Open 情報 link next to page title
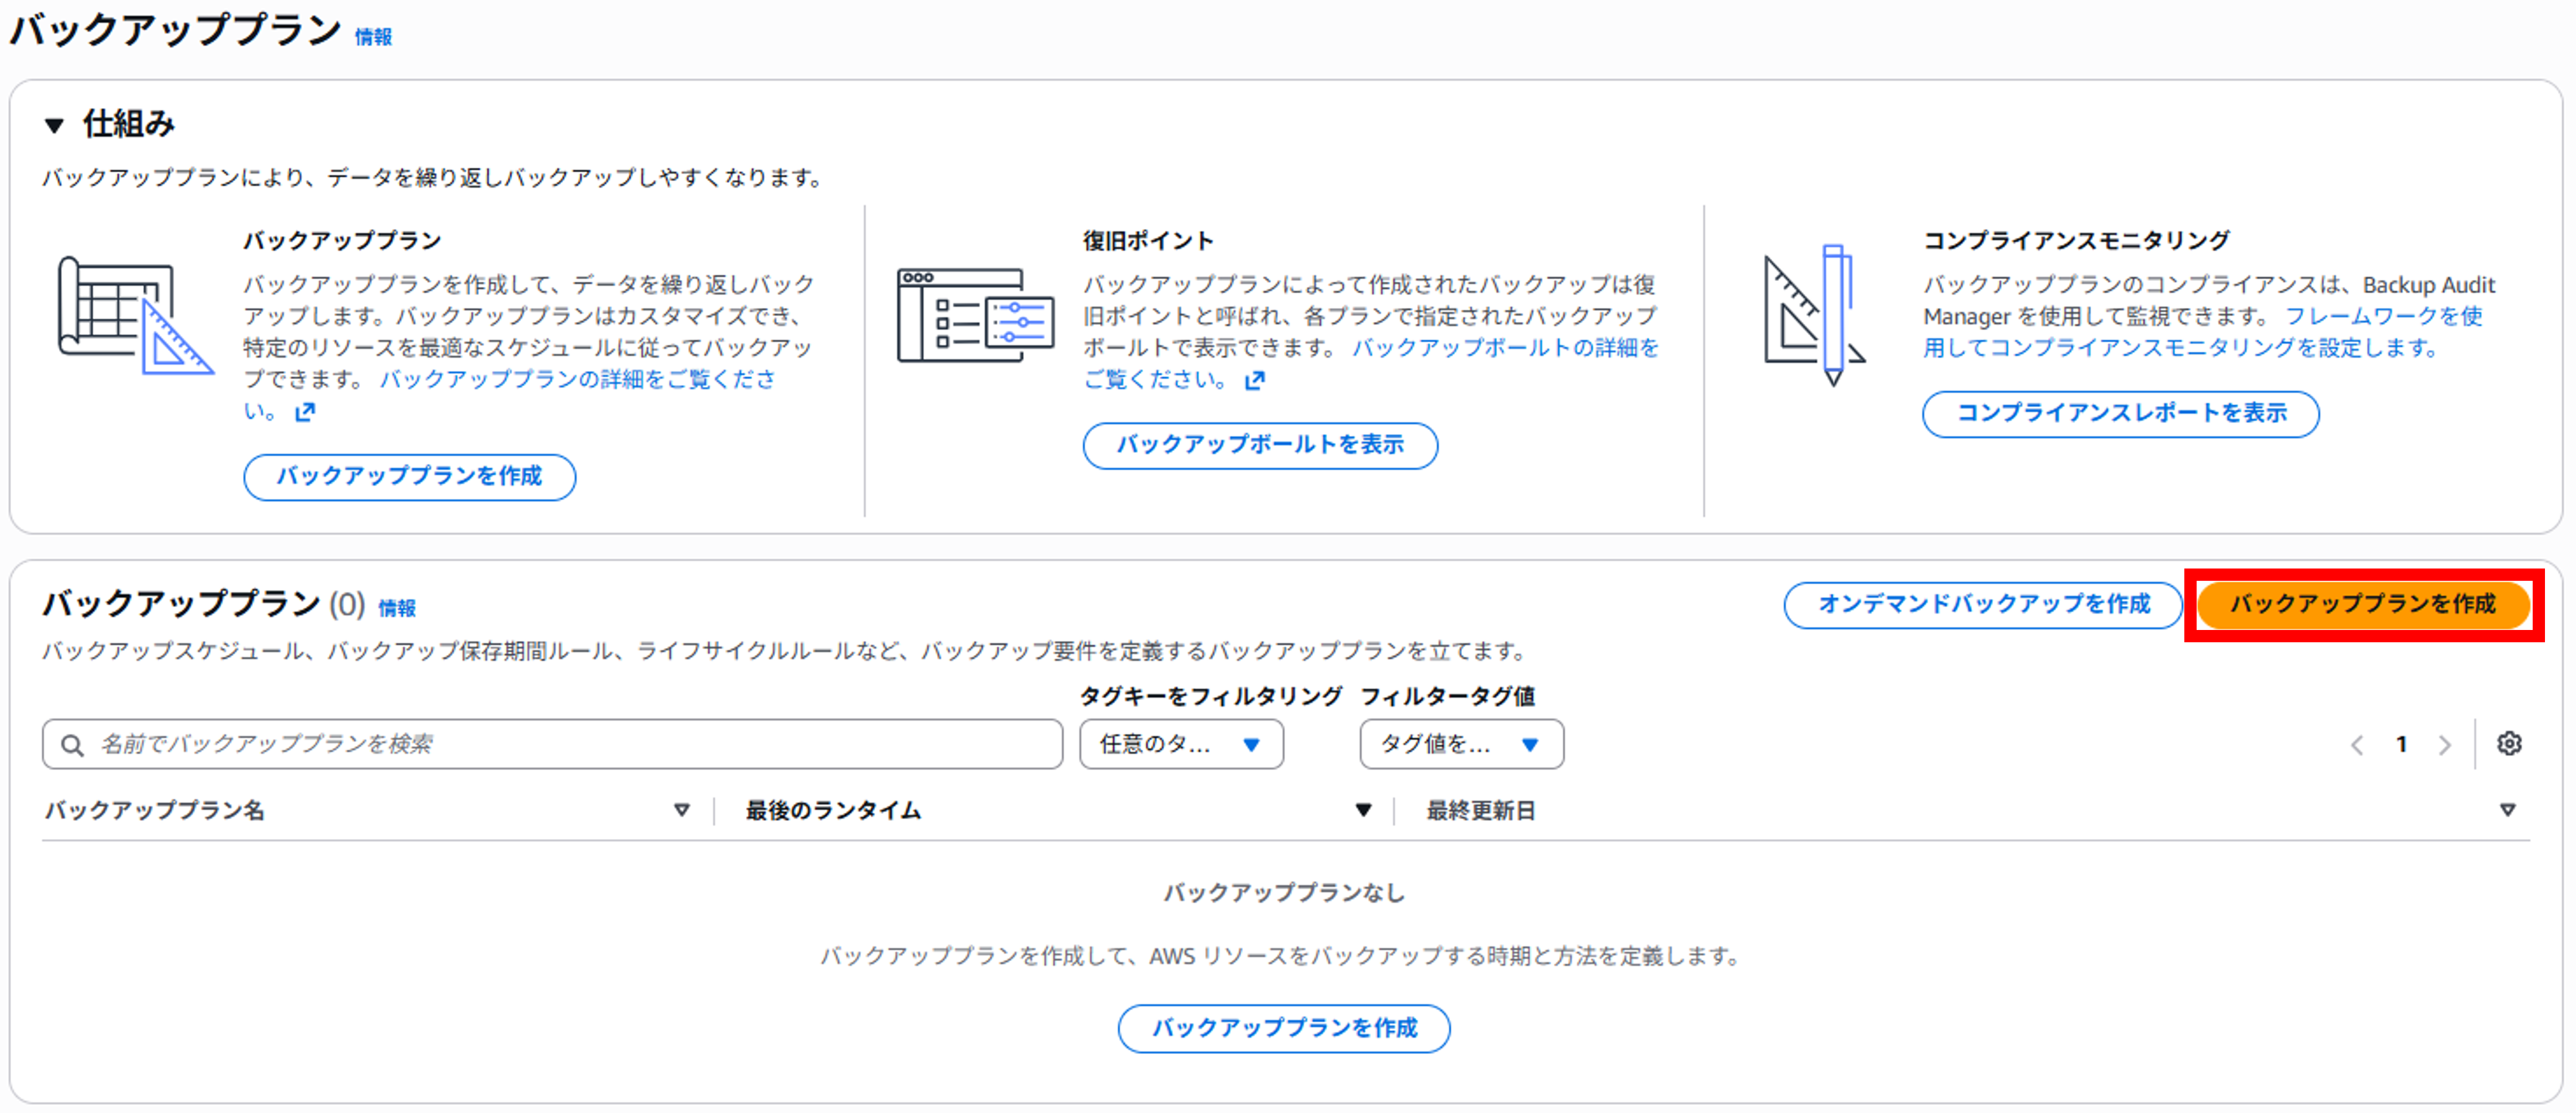Screen dimensions: 2576x1113 tap(373, 37)
